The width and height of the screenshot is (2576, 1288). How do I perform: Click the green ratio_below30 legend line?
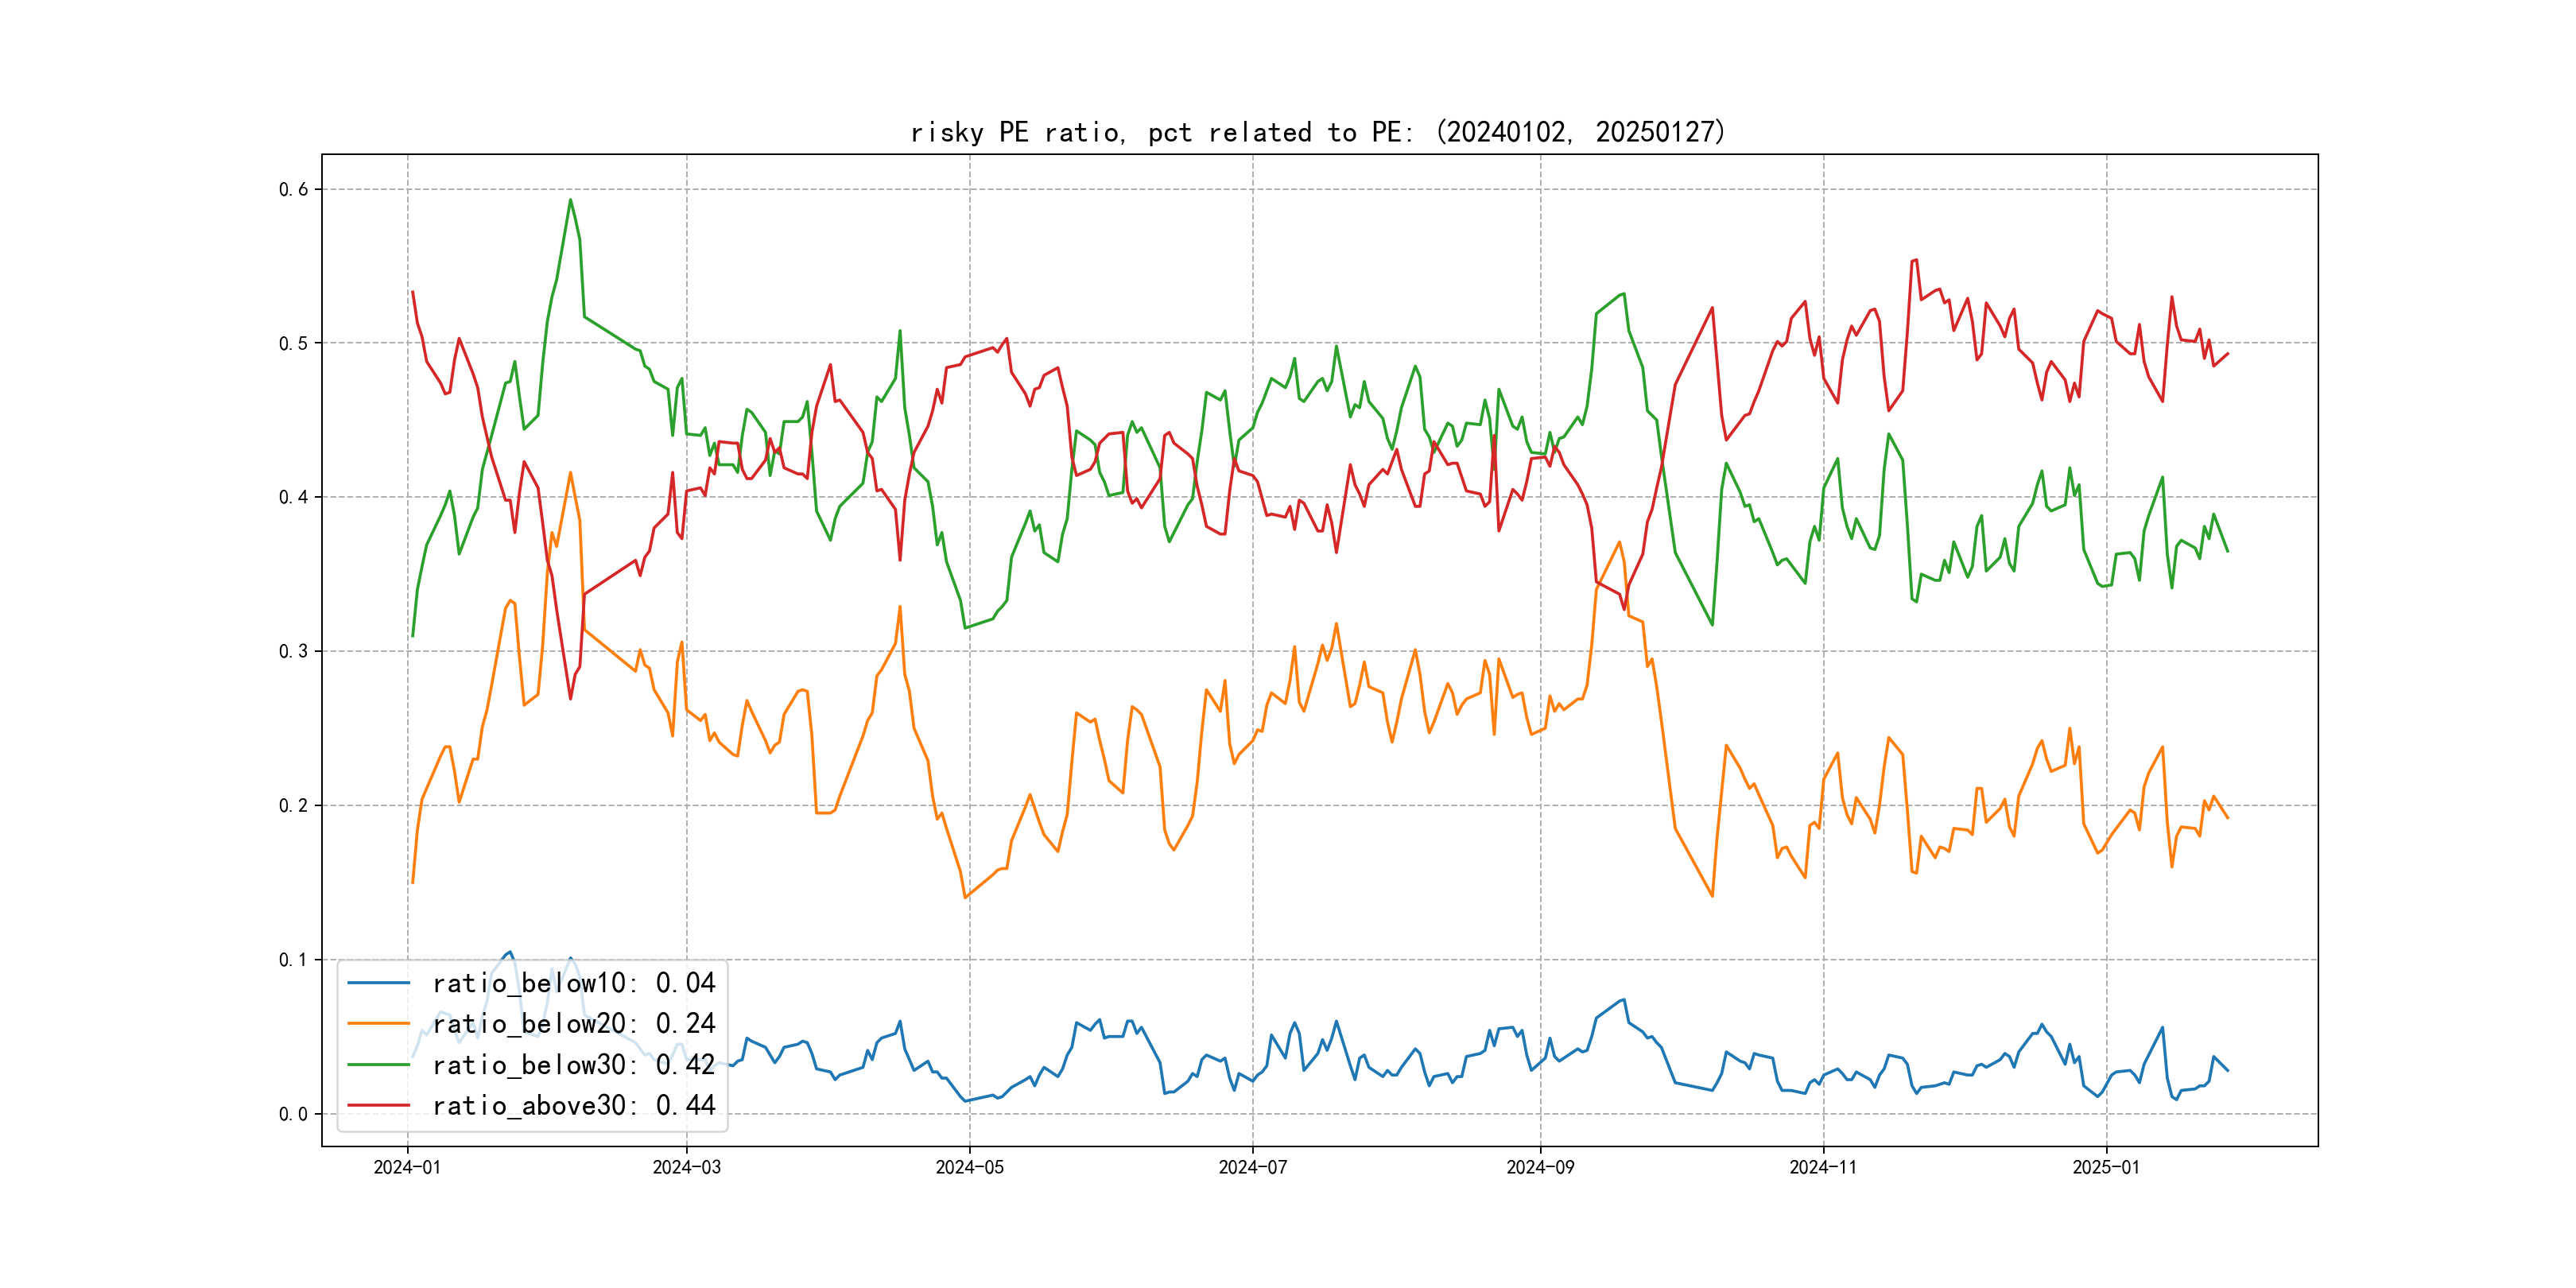378,1065
